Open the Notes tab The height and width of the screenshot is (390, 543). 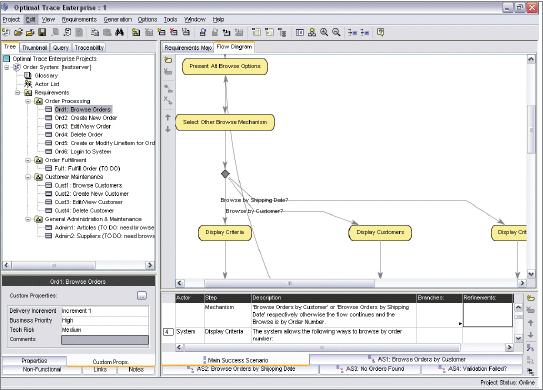136,370
